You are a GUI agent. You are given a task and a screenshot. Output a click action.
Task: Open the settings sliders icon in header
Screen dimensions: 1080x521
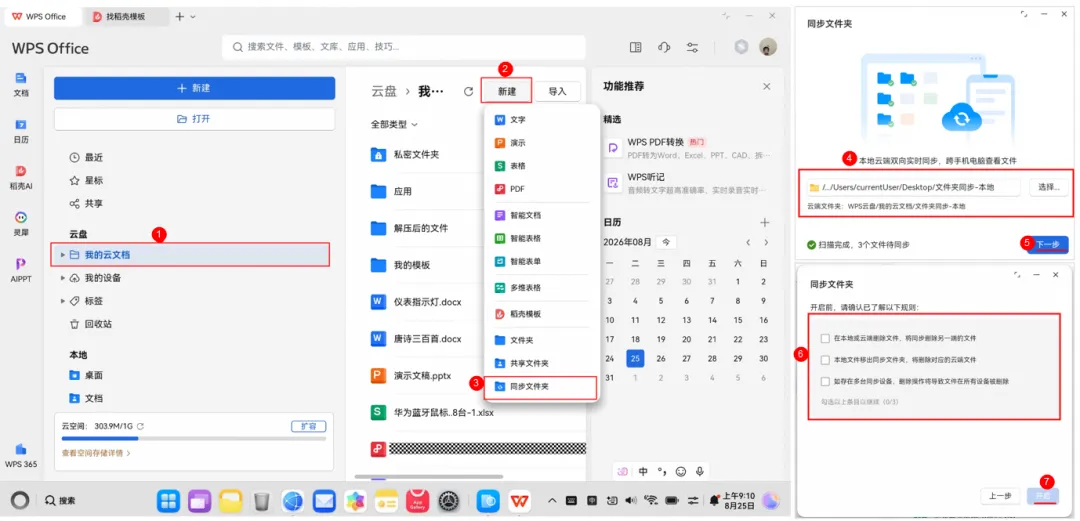692,48
